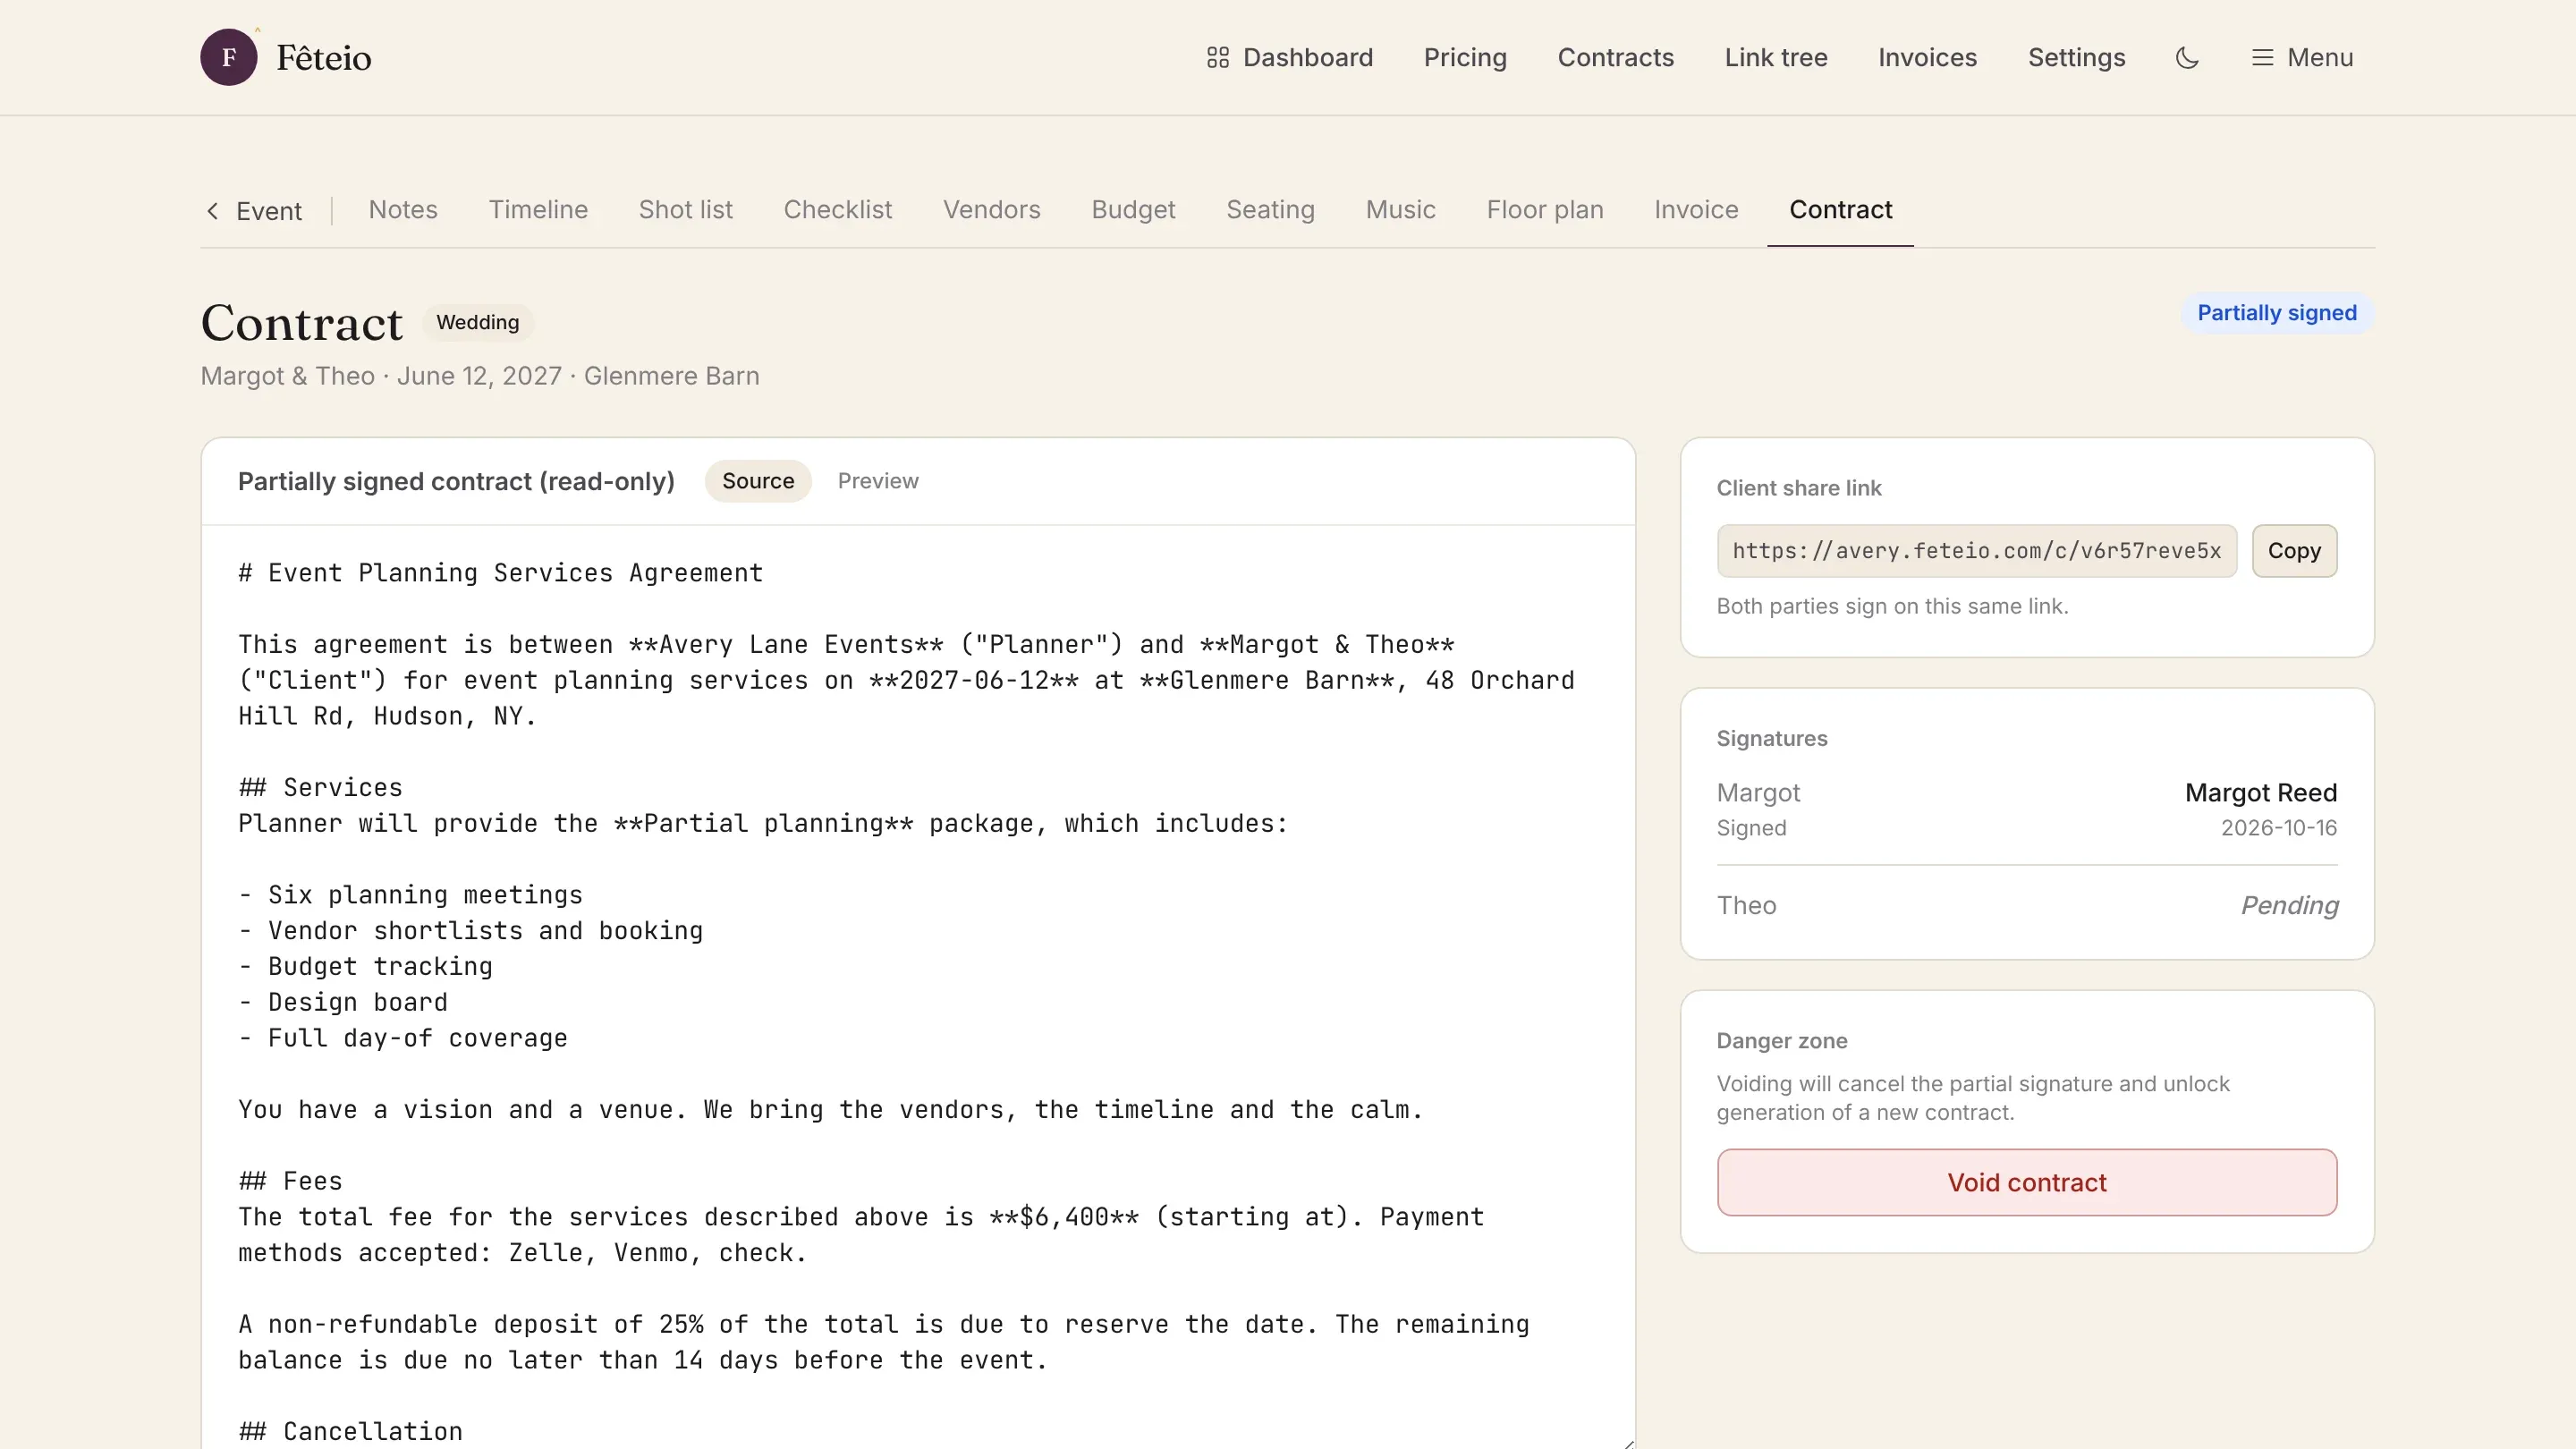Go back via Event chevron arrow

click(x=212, y=210)
